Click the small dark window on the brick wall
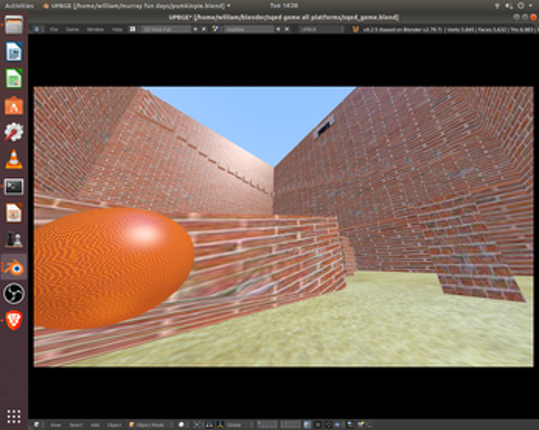The width and height of the screenshot is (539, 430). click(x=323, y=129)
